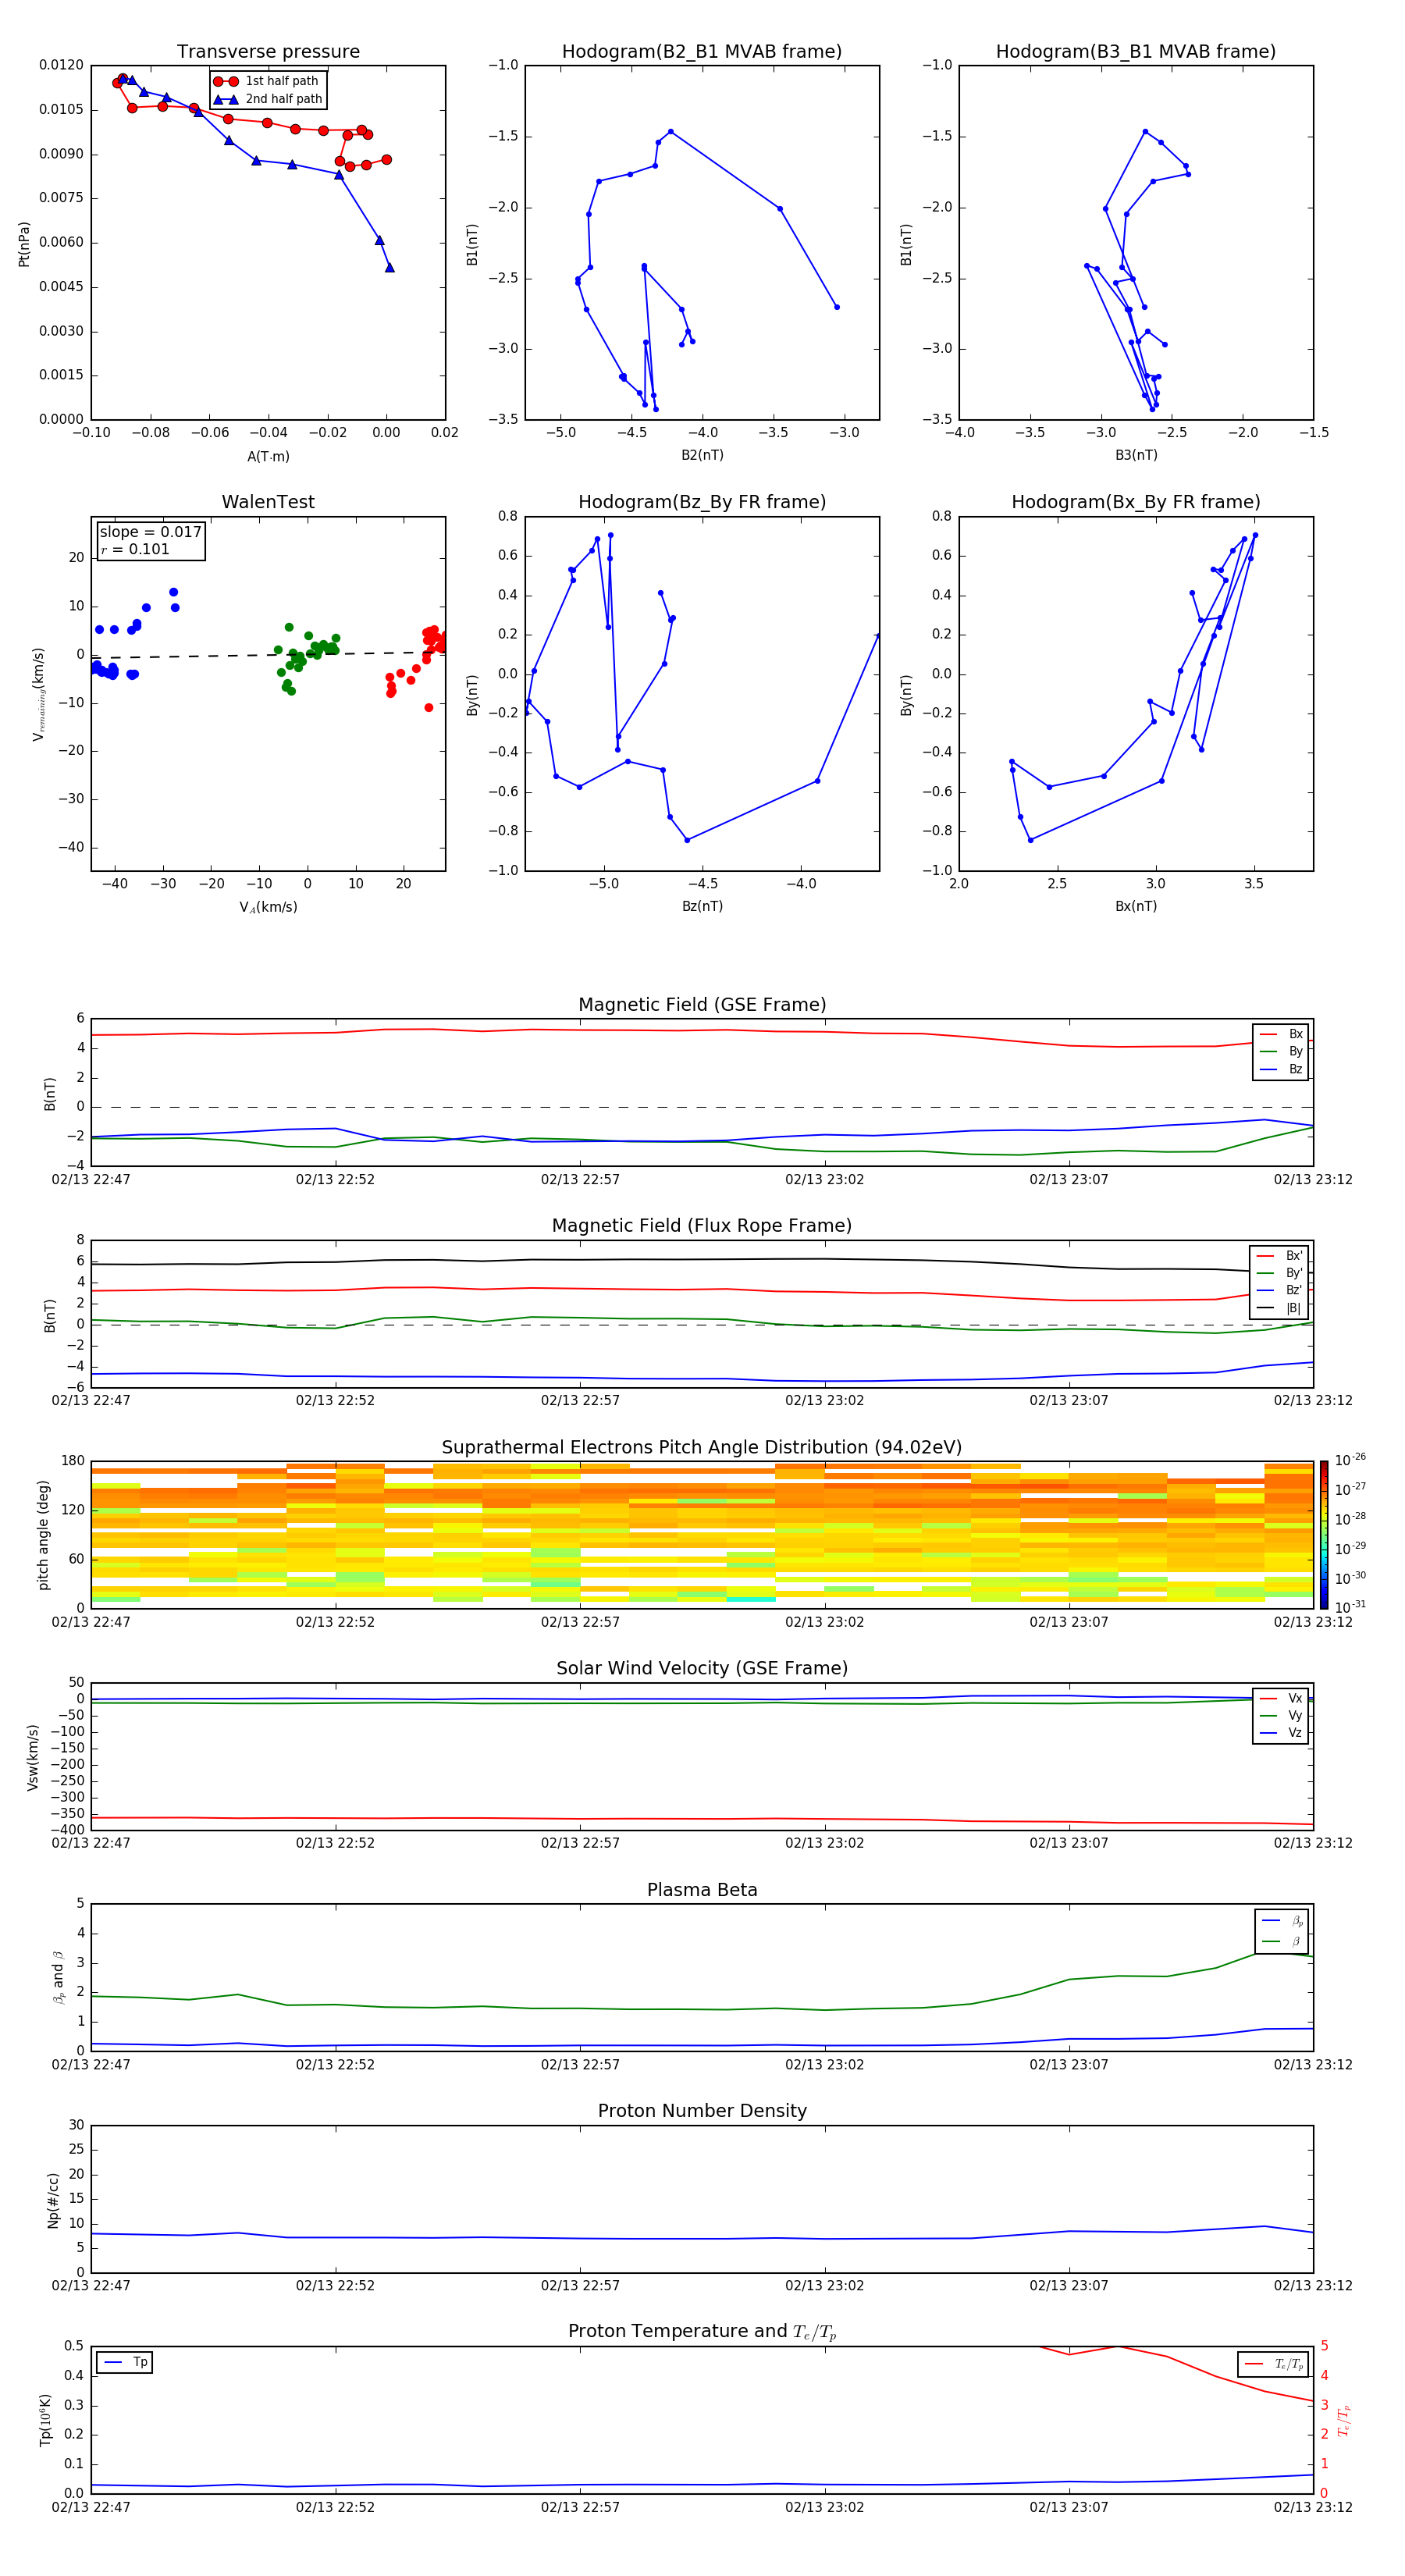Click the pitch angle color scale bar
1405x2576 pixels.
[x=1324, y=1534]
